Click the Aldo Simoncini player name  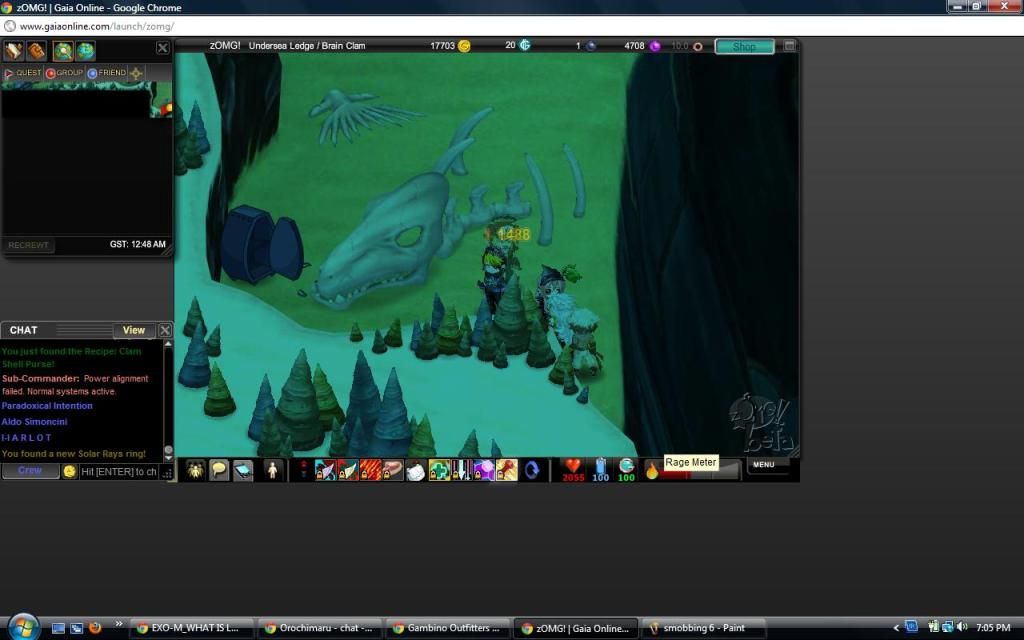35,422
